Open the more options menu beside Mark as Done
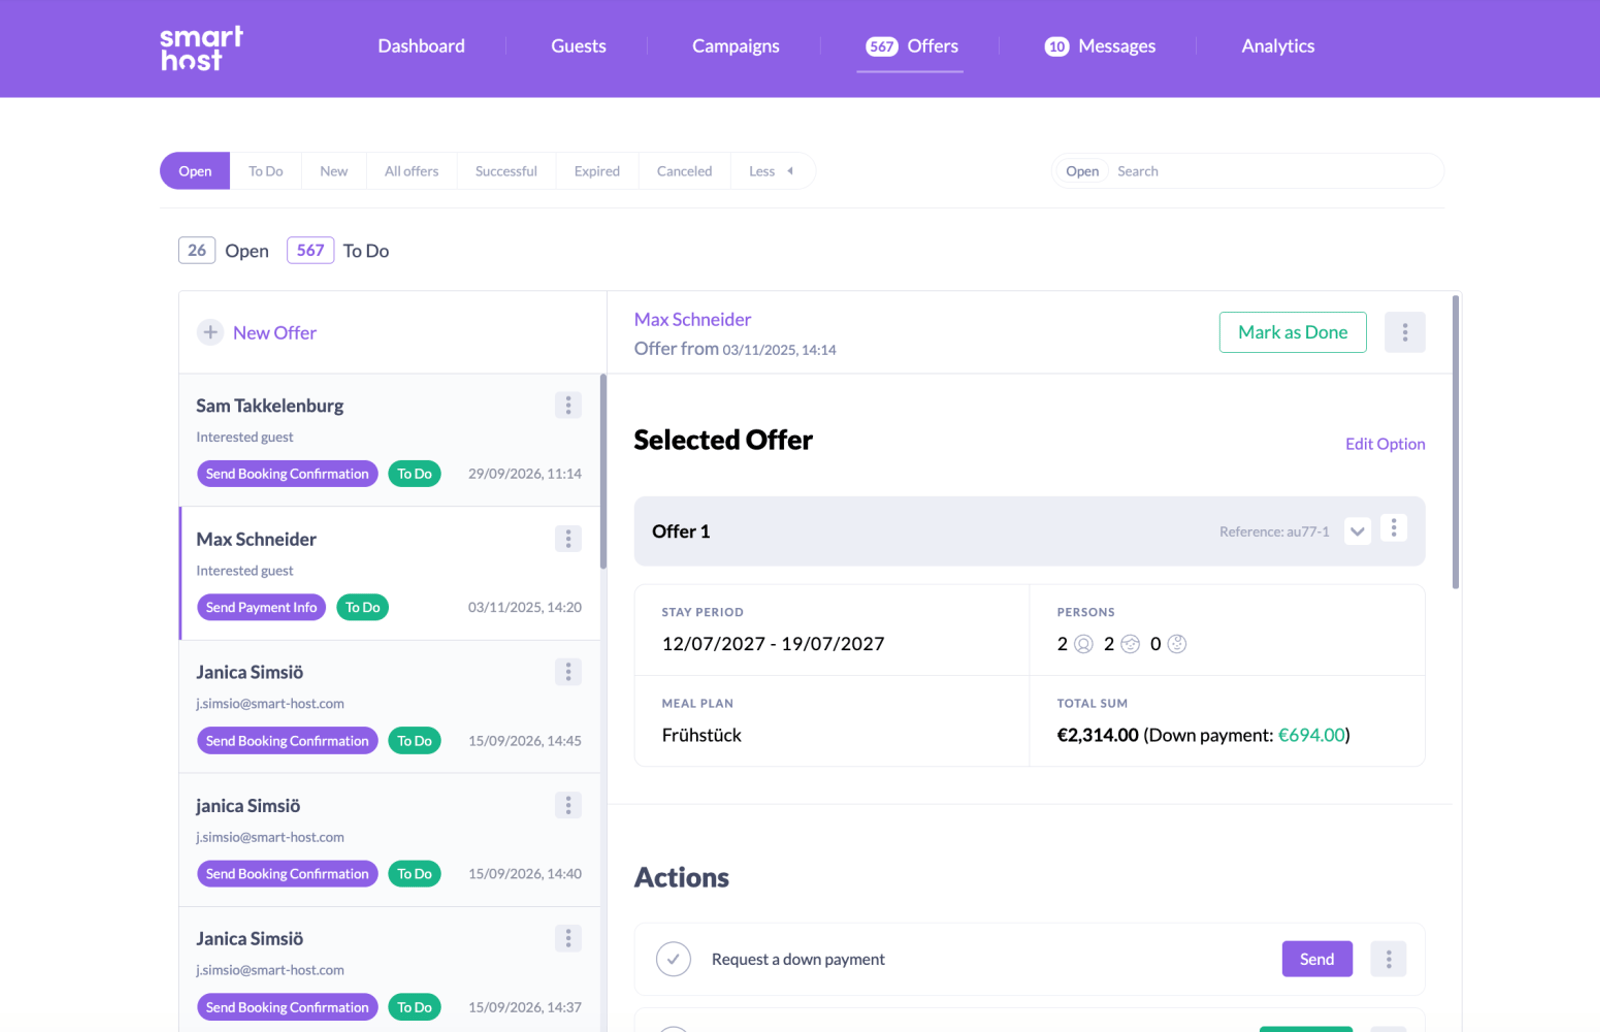 coord(1405,332)
